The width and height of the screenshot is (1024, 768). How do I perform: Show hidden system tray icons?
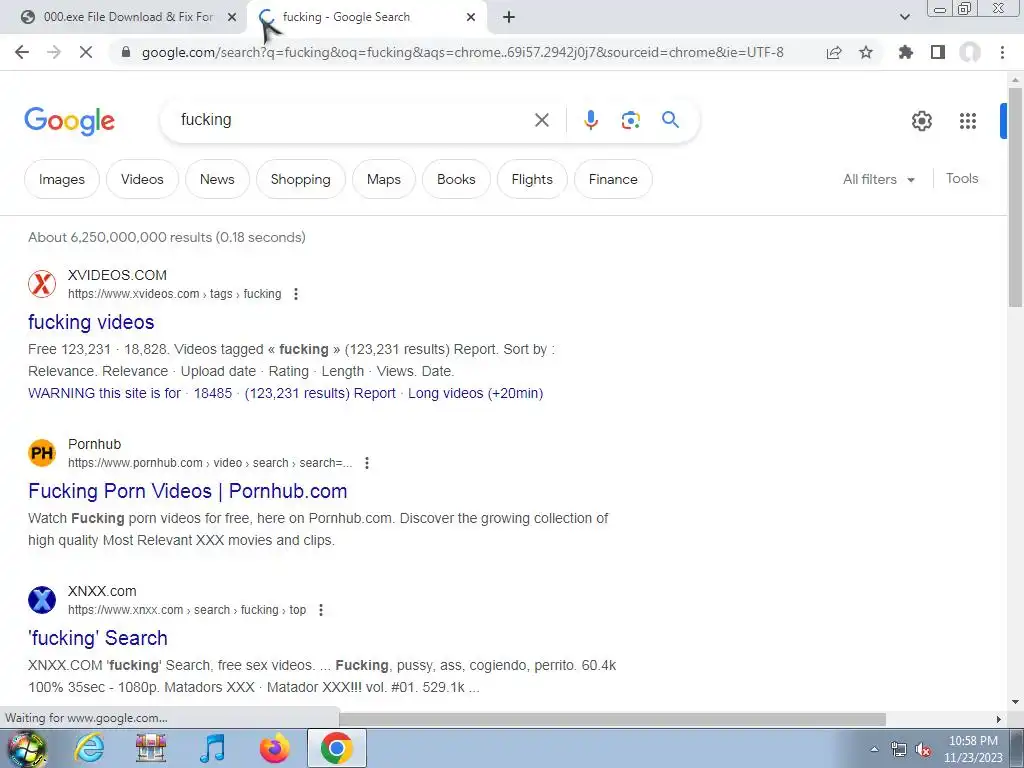[874, 750]
